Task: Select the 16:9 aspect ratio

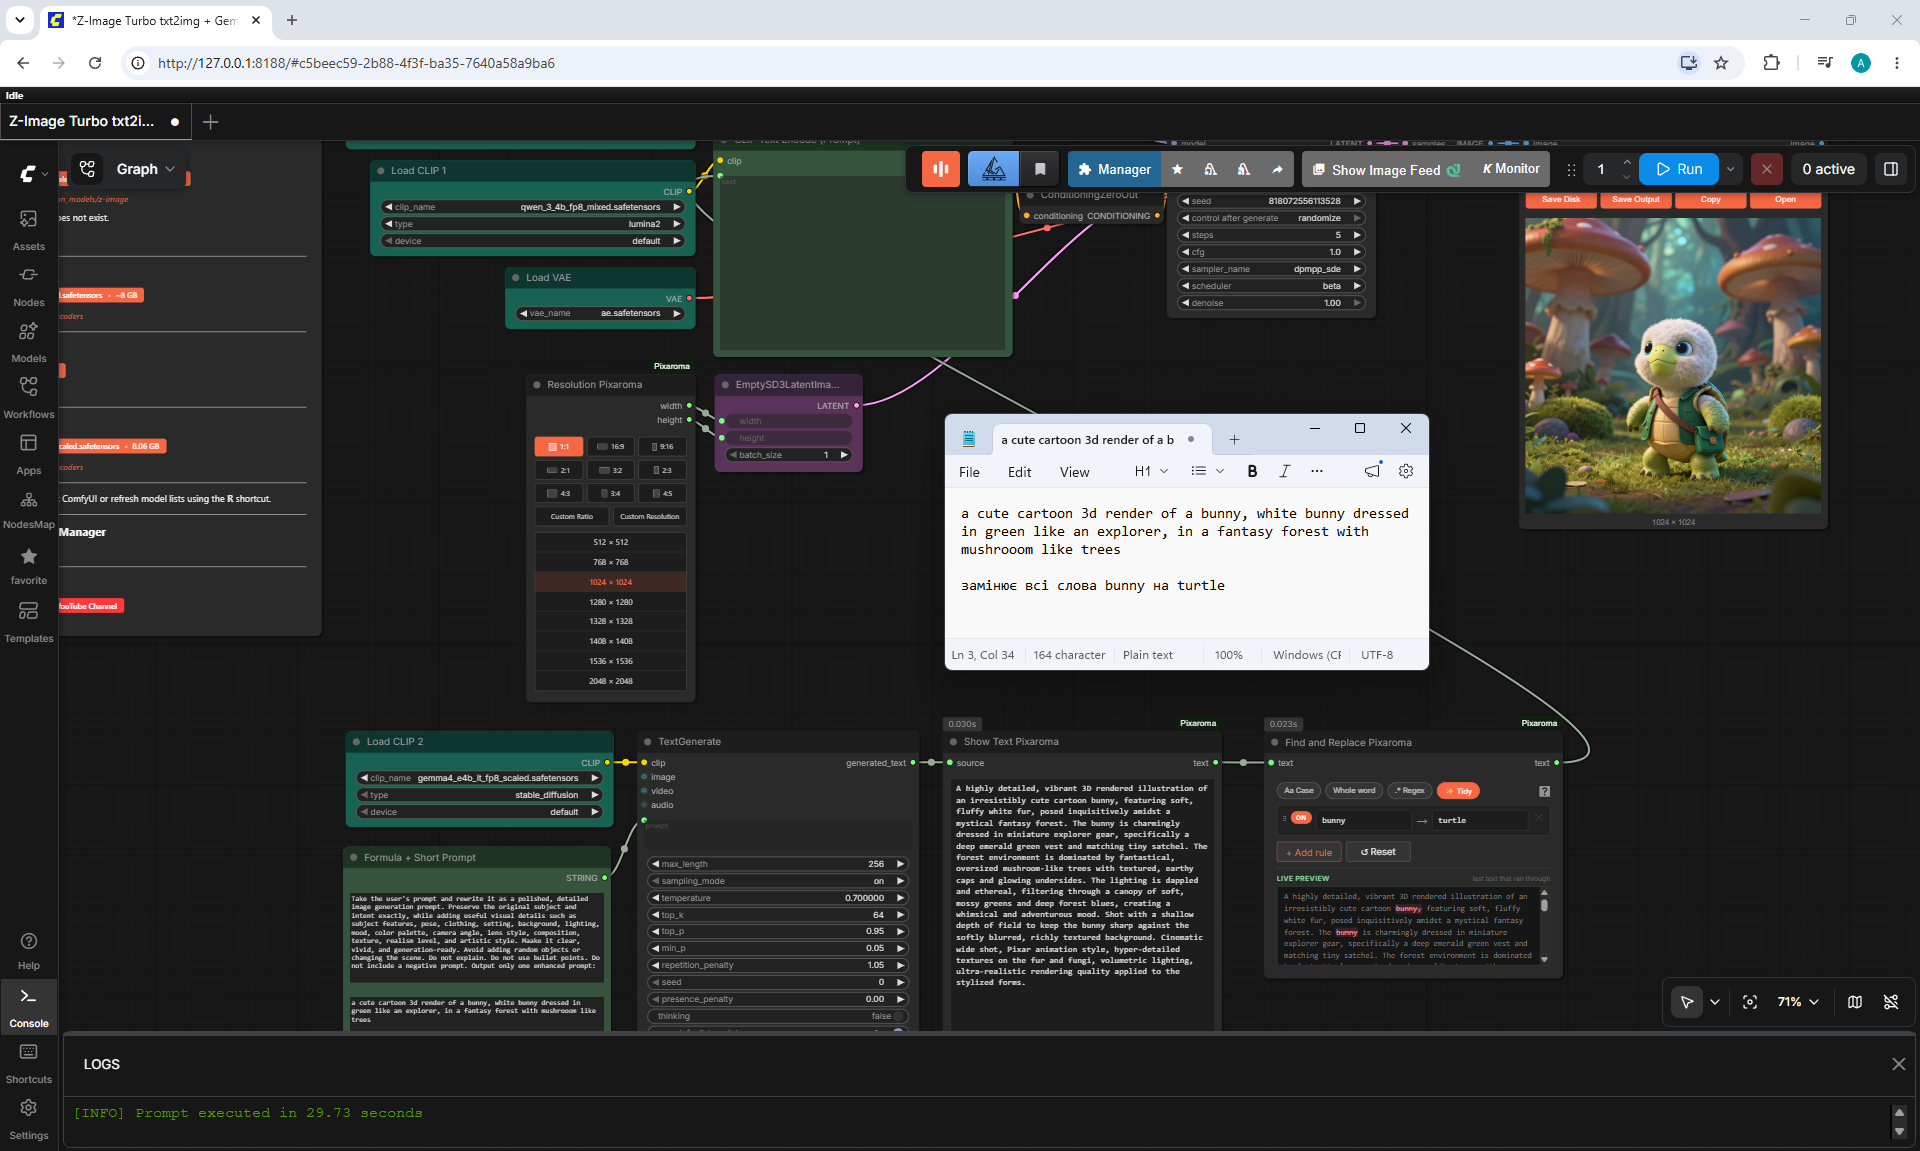Action: click(611, 447)
